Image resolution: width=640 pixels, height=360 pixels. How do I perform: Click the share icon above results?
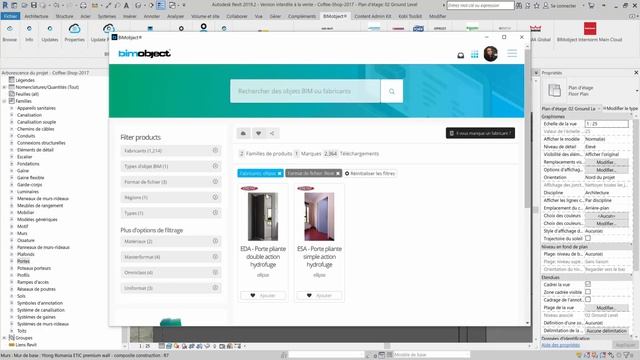(272, 133)
